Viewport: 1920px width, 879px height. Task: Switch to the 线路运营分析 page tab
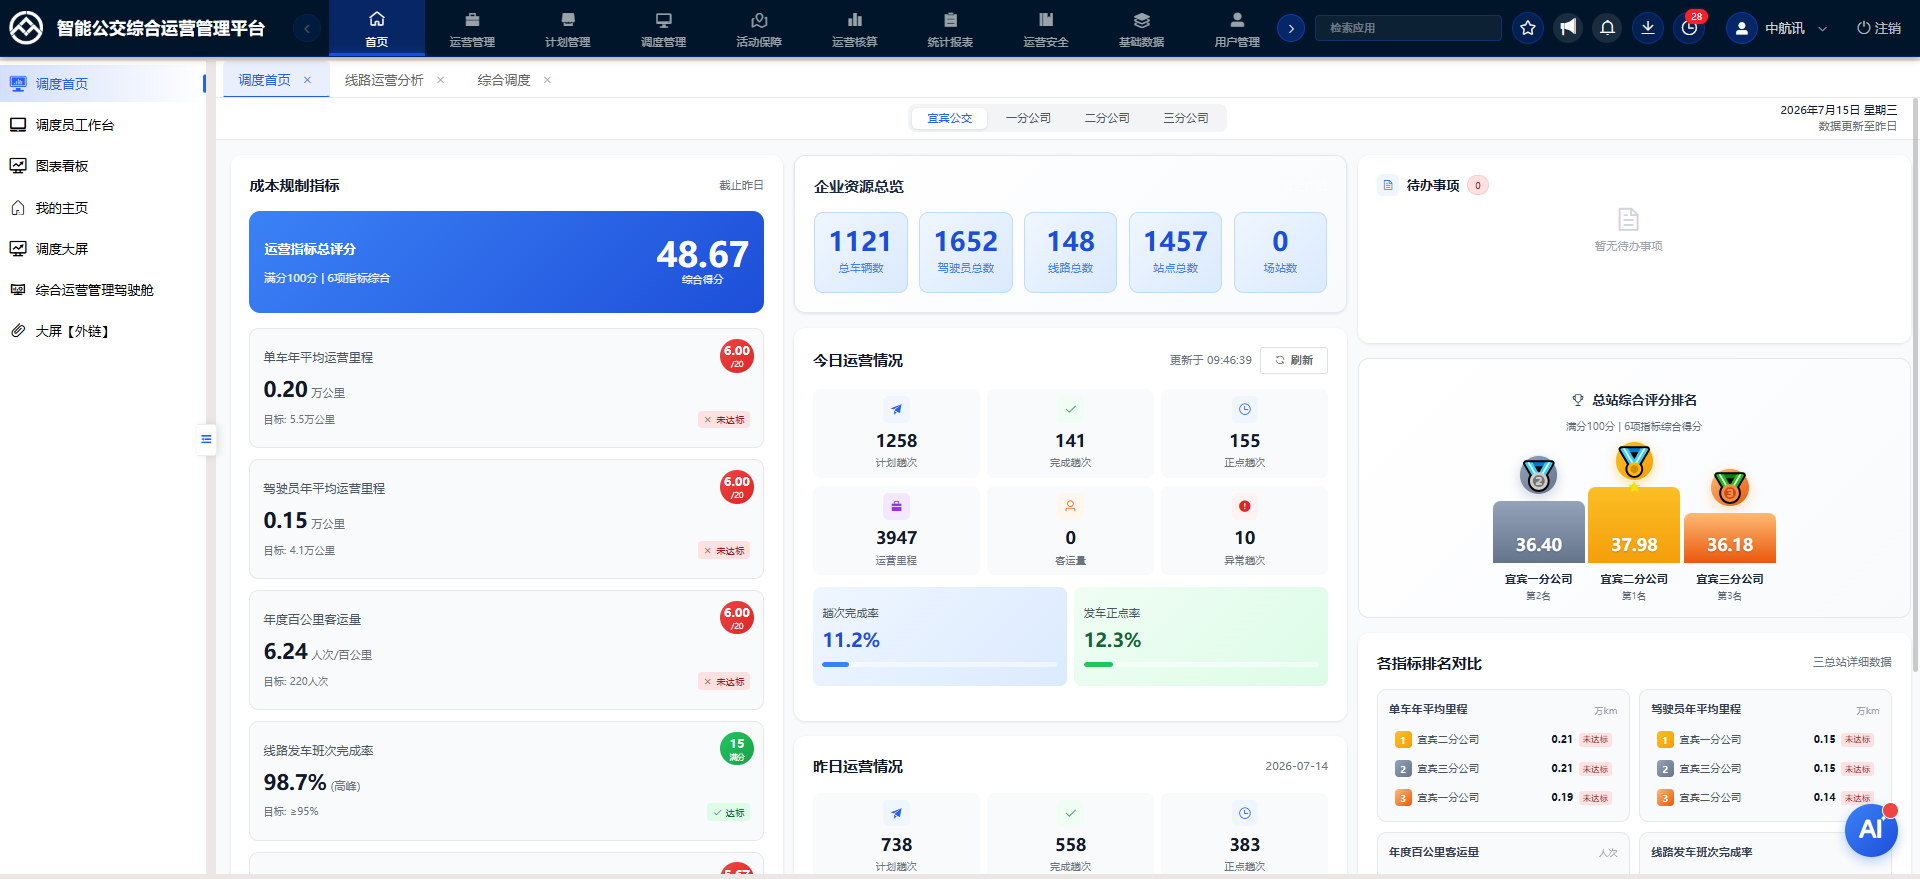pos(384,80)
